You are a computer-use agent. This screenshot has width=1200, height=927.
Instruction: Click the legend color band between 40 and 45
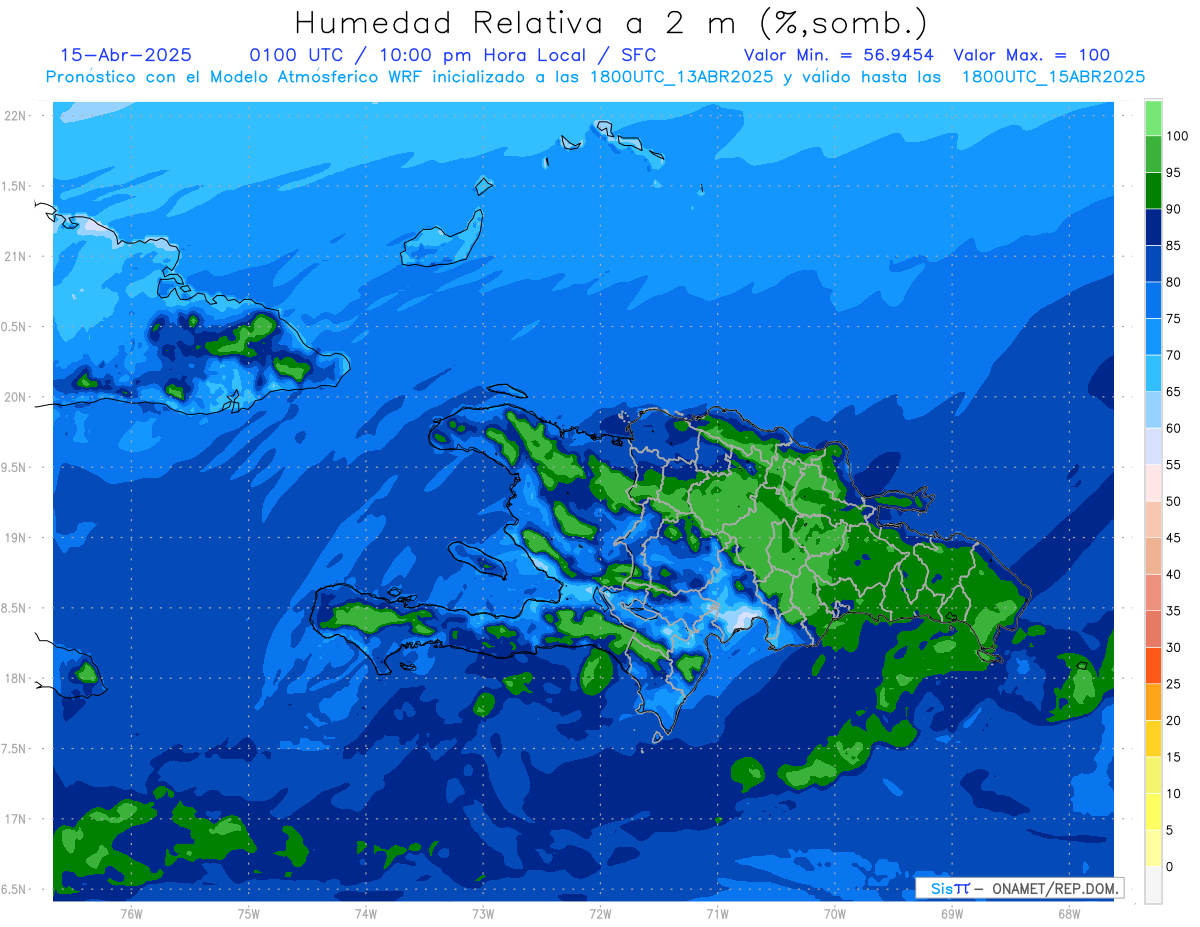click(x=1153, y=555)
